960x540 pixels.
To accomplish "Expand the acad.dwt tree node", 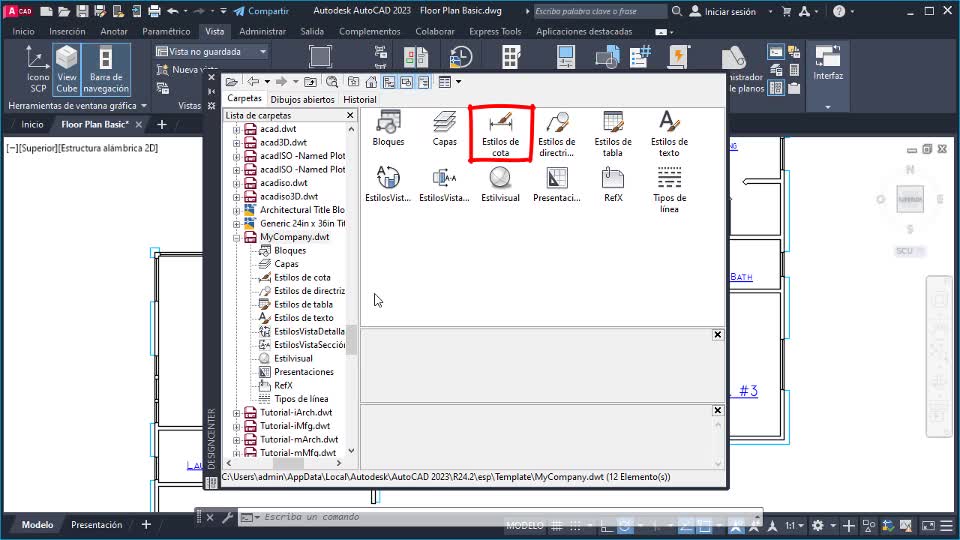I will pos(237,129).
